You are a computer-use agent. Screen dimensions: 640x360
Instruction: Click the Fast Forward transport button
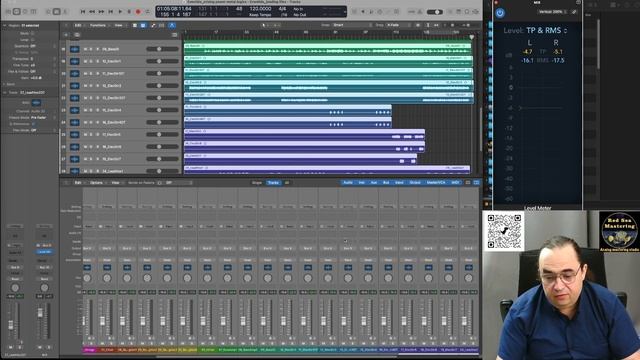coord(101,12)
